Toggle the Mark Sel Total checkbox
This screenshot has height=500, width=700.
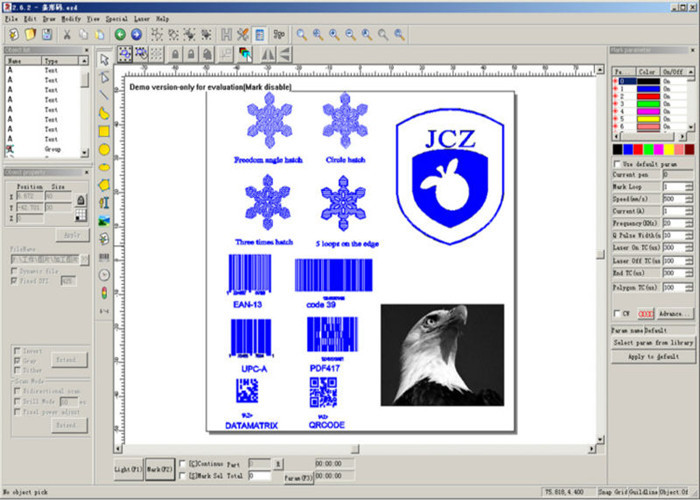pyautogui.click(x=182, y=478)
